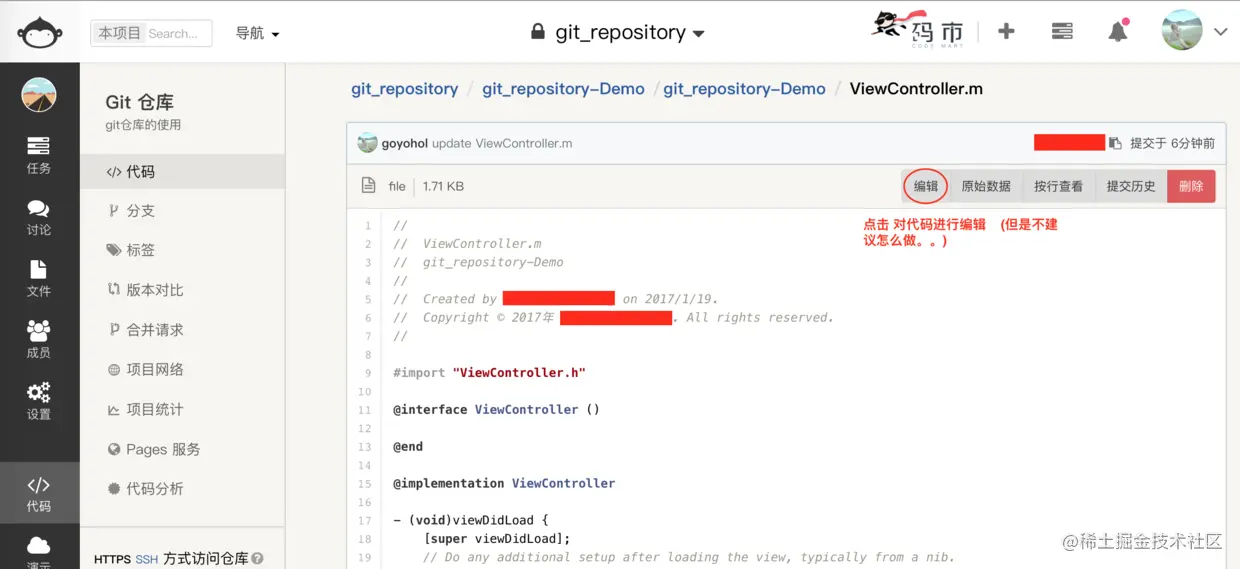Click the [super viewDidLoad]; line
Image resolution: width=1240 pixels, height=569 pixels.
coord(497,539)
